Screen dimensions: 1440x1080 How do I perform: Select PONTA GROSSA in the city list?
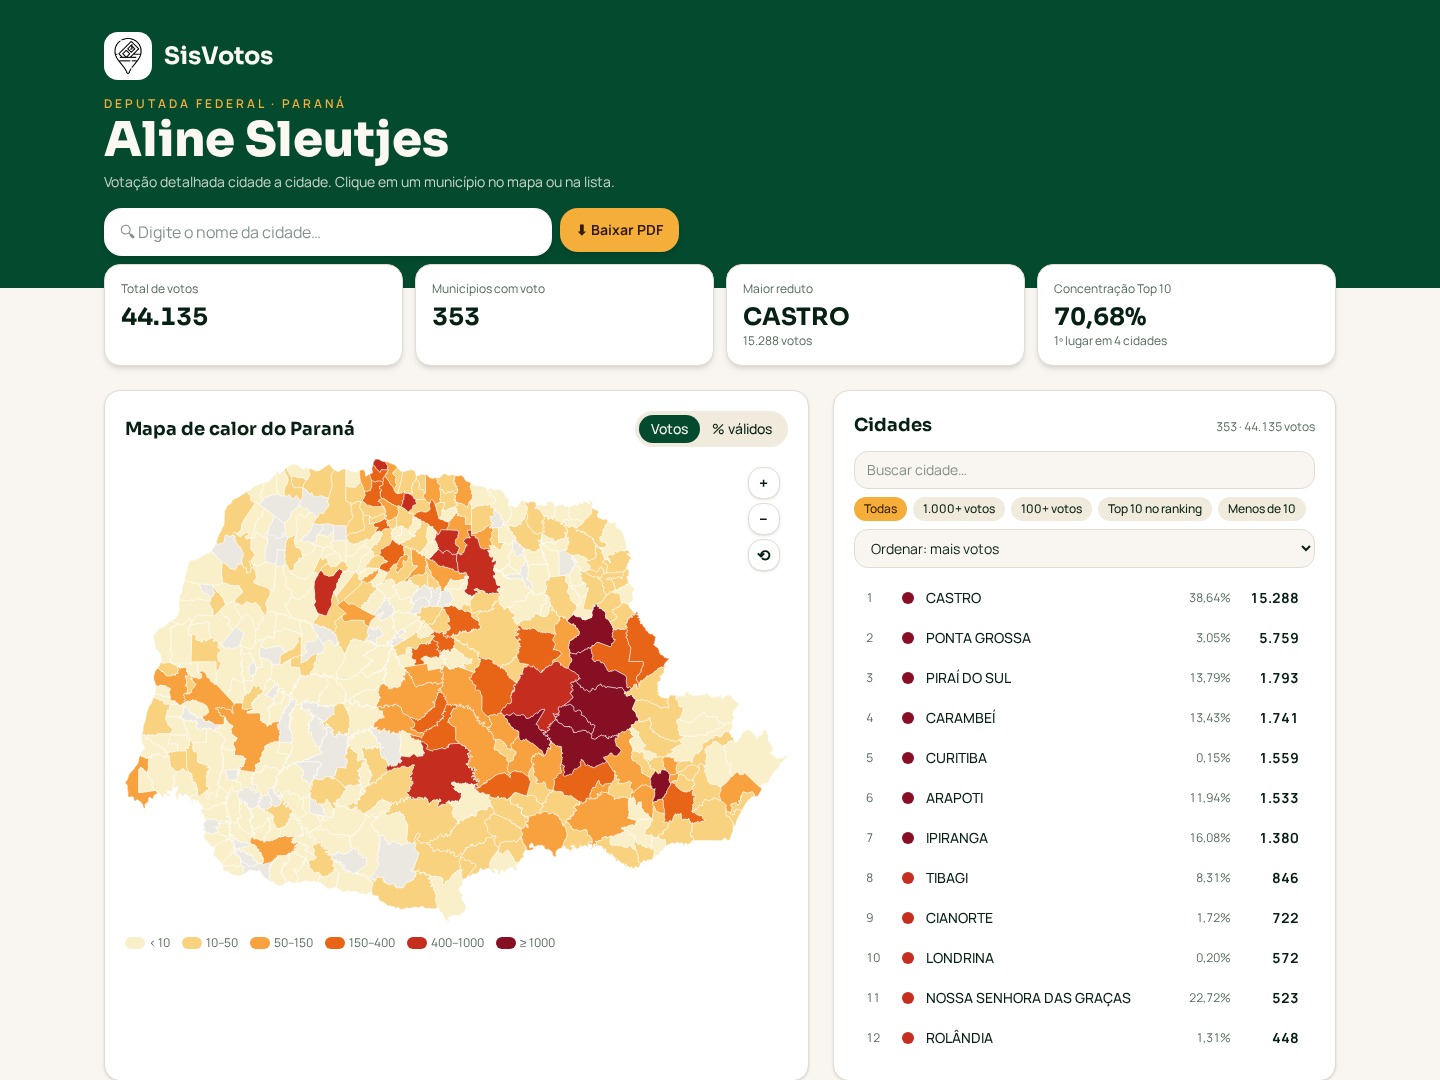click(x=1084, y=638)
